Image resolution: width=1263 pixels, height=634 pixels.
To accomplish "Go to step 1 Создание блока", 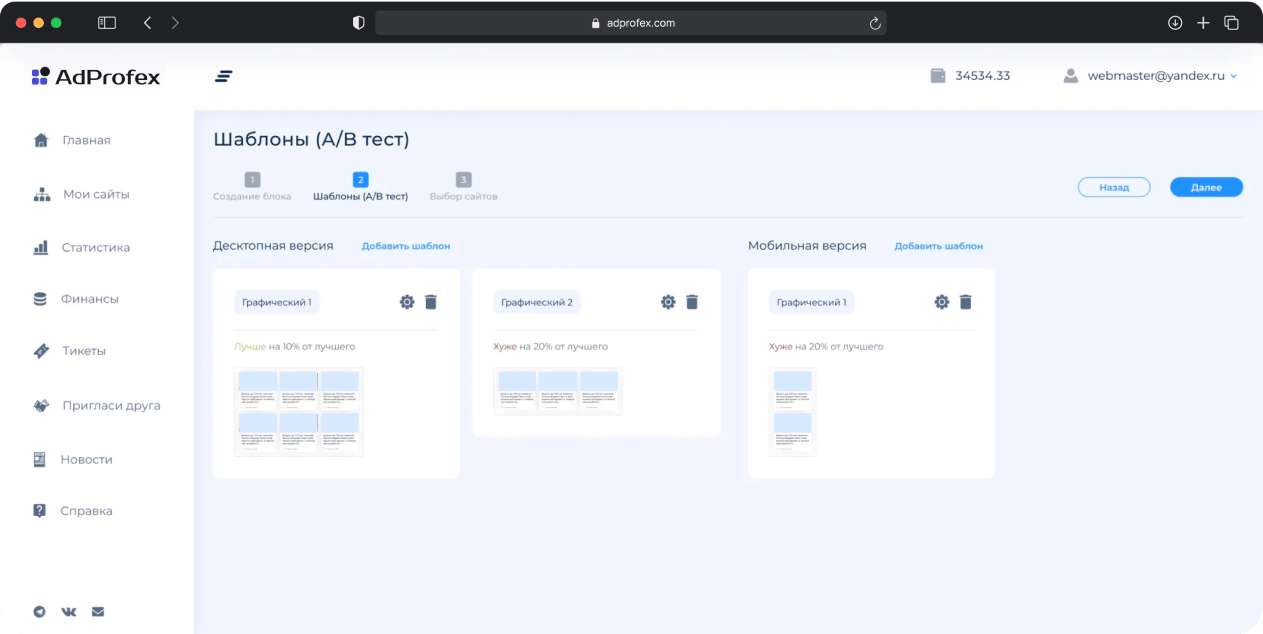I will (x=252, y=187).
